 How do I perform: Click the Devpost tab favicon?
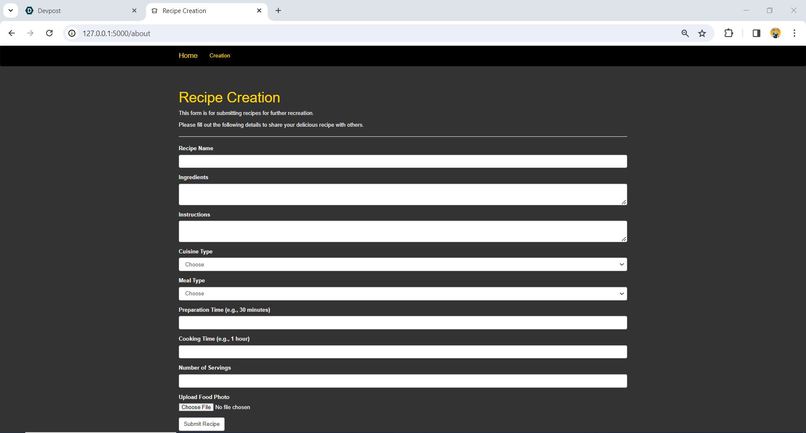29,11
